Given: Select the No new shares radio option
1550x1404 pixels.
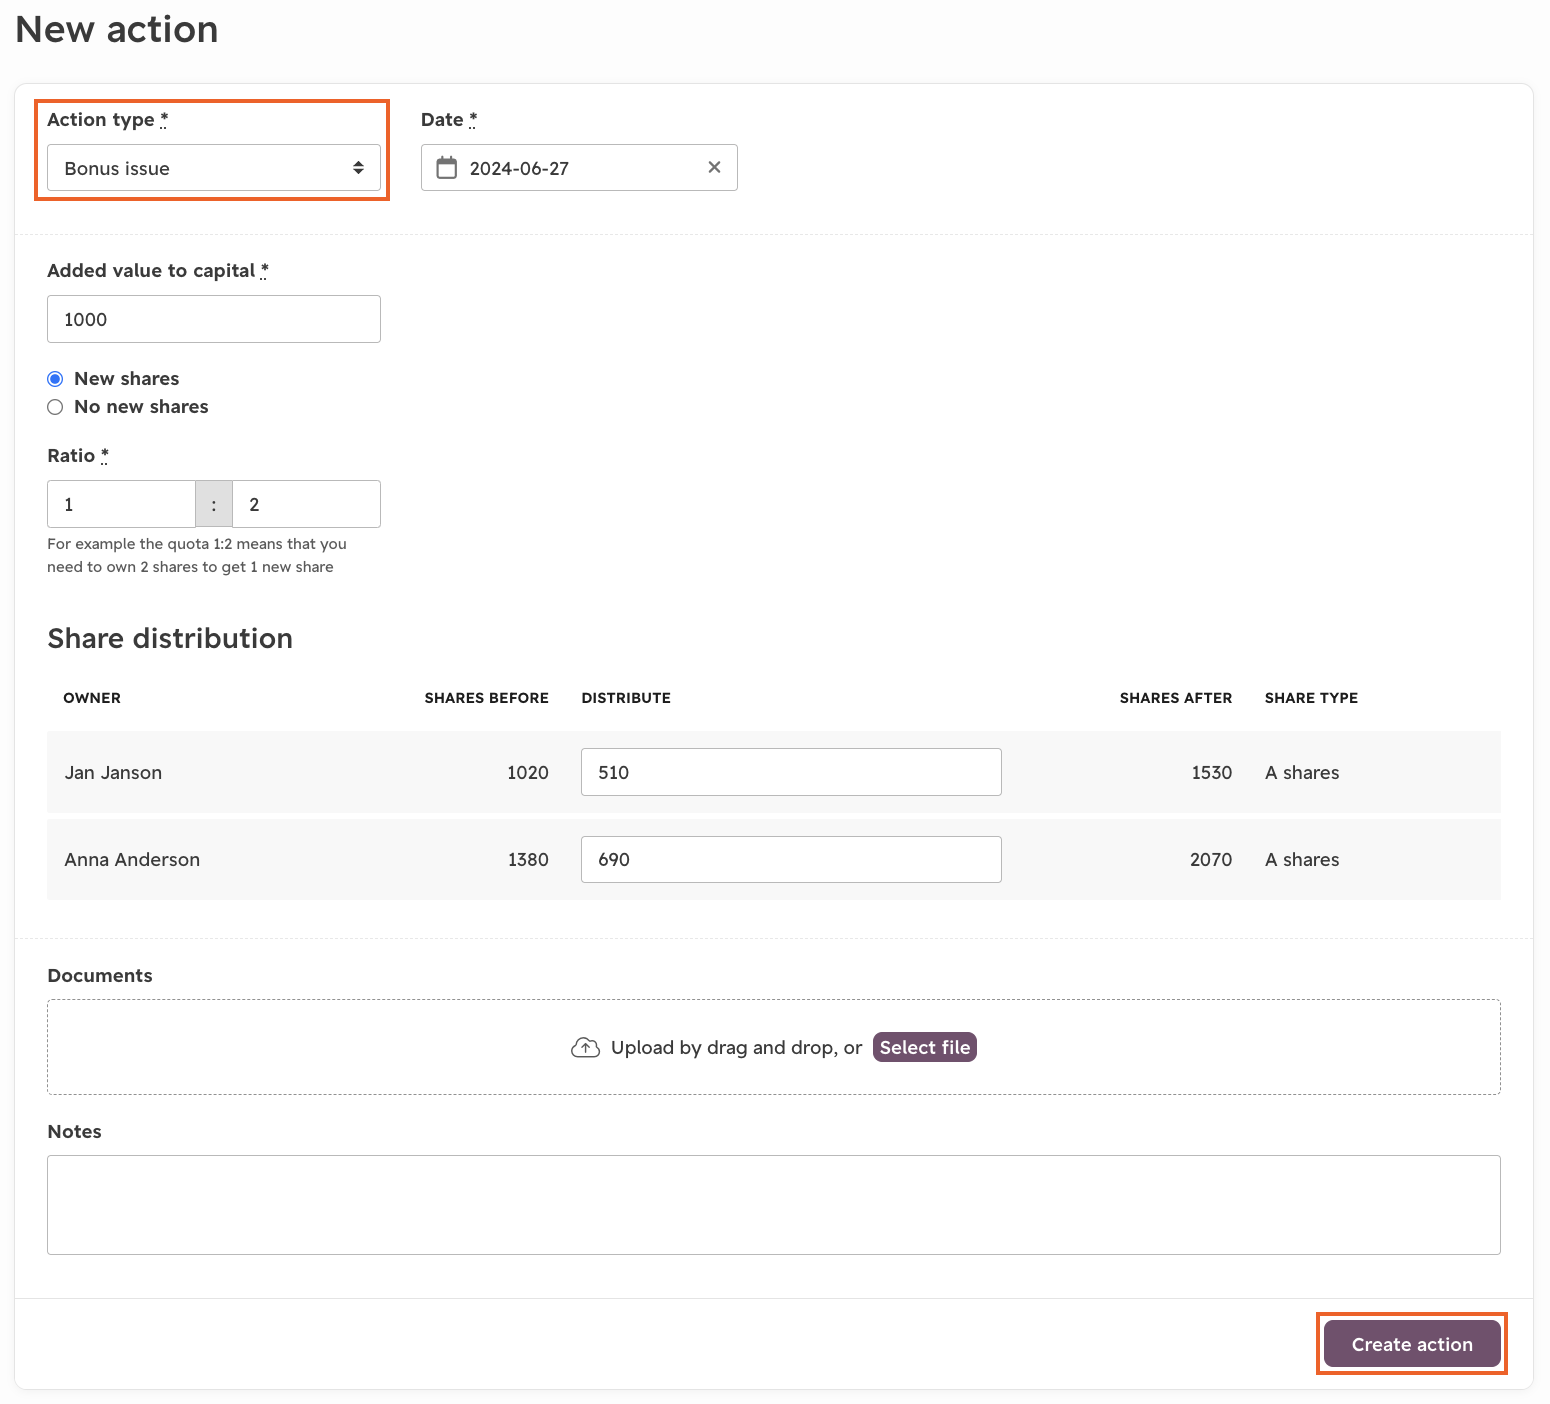Looking at the screenshot, I should [x=55, y=407].
